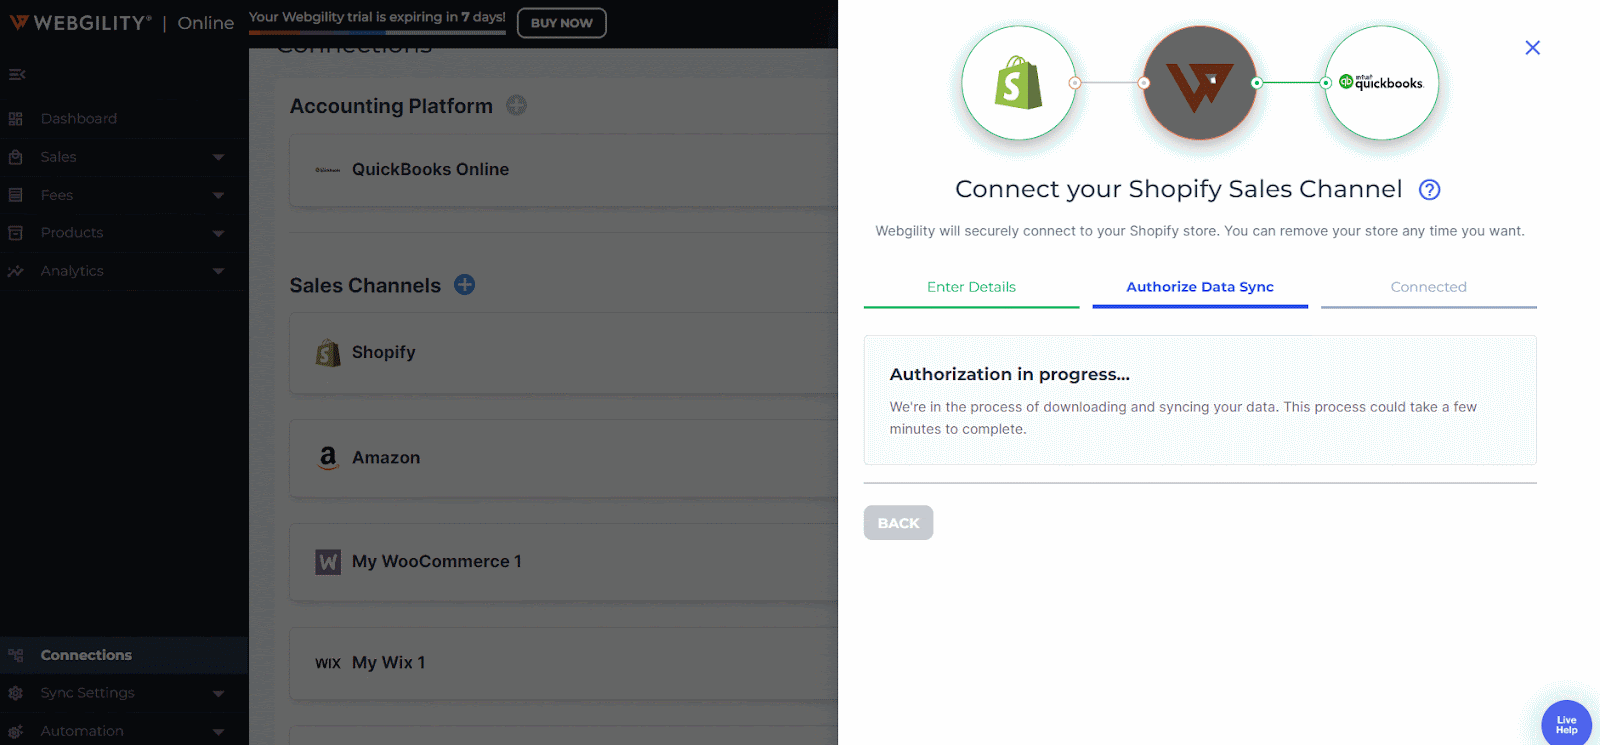The width and height of the screenshot is (1600, 745).
Task: Click the Wix logo icon
Action: (328, 663)
